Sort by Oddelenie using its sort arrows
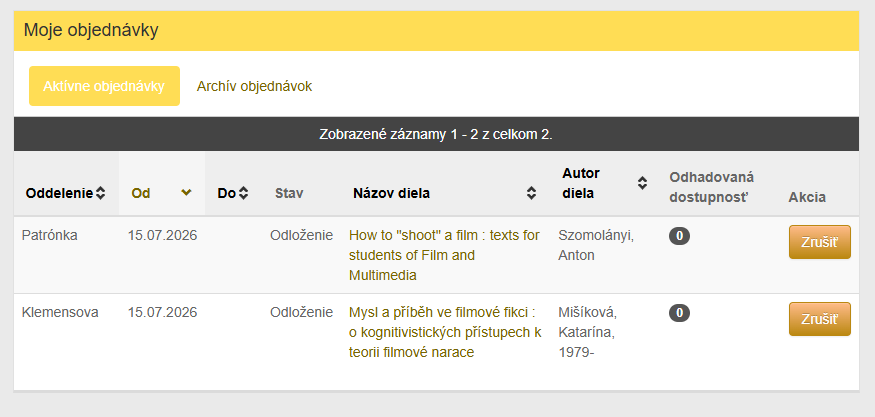Screen dimensions: 875x417 (100, 194)
